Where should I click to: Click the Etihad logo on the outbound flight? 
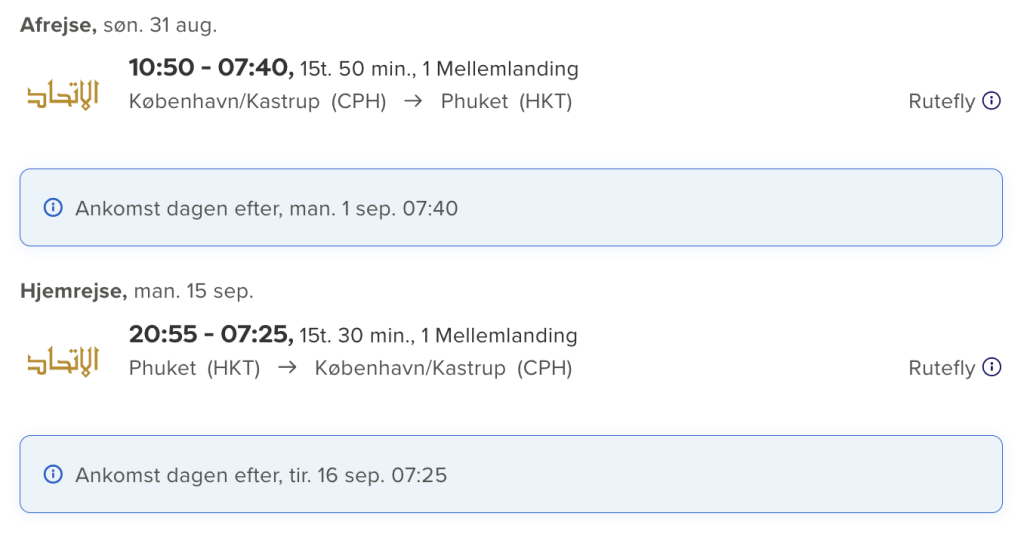click(x=63, y=95)
